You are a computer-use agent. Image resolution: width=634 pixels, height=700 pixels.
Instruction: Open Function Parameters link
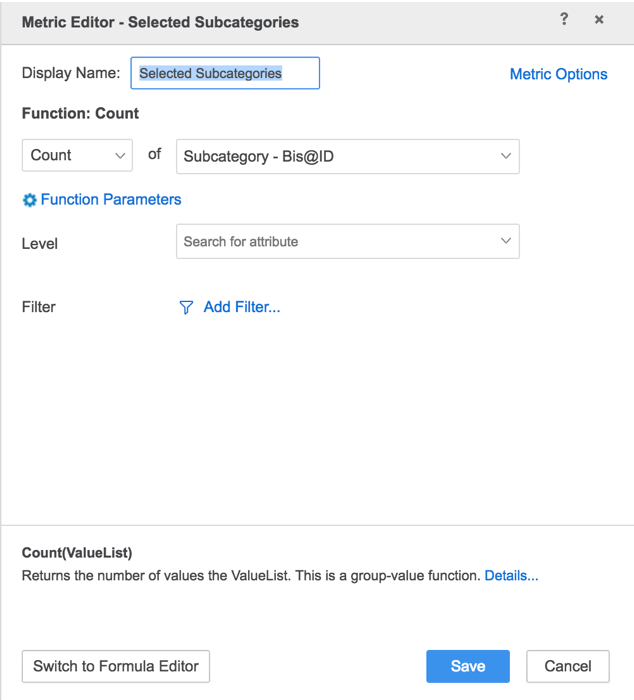[x=111, y=200]
